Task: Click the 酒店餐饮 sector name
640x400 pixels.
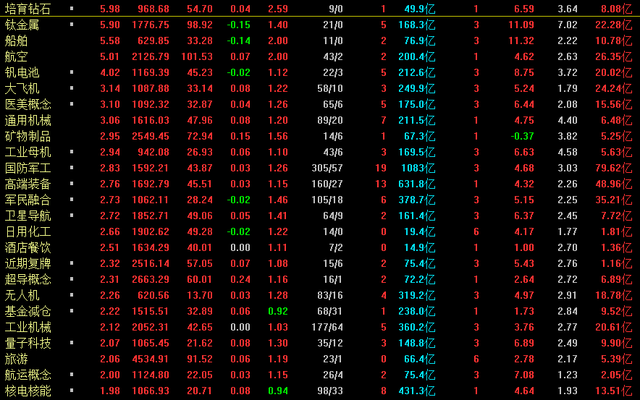Action: (x=28, y=248)
